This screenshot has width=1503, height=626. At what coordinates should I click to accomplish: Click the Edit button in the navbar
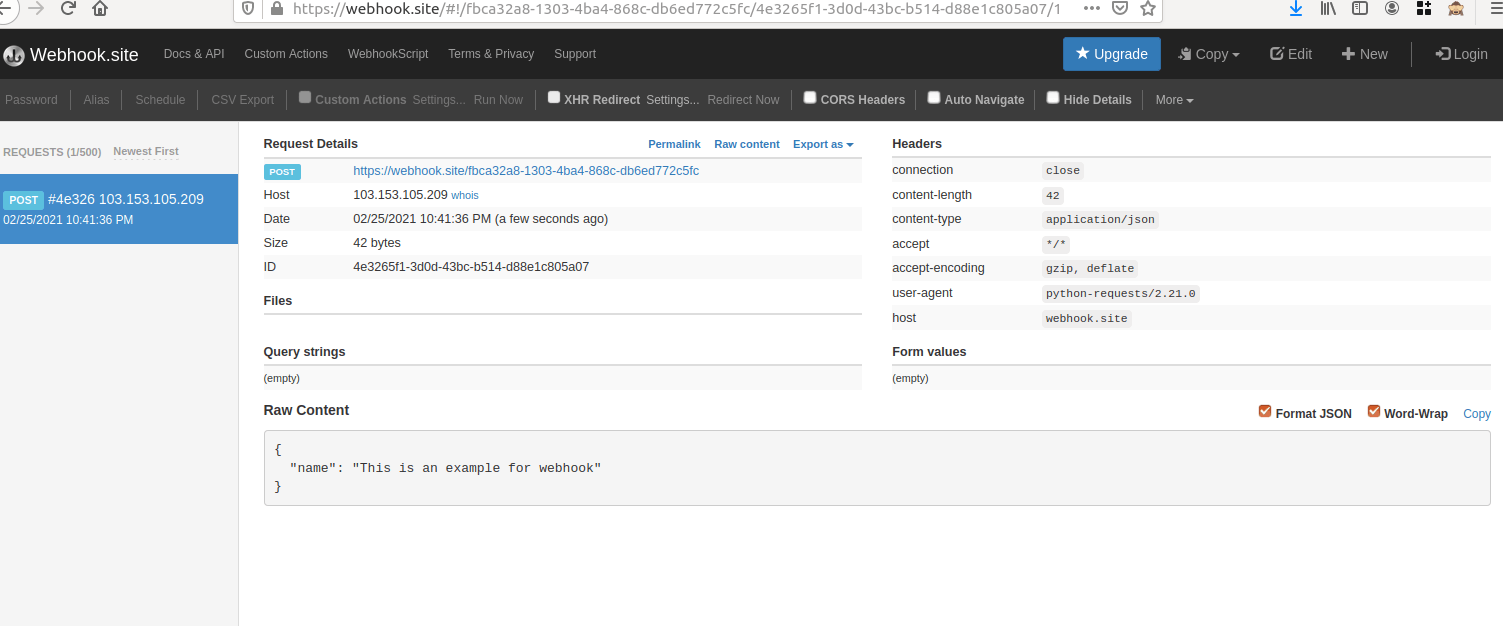click(1291, 54)
